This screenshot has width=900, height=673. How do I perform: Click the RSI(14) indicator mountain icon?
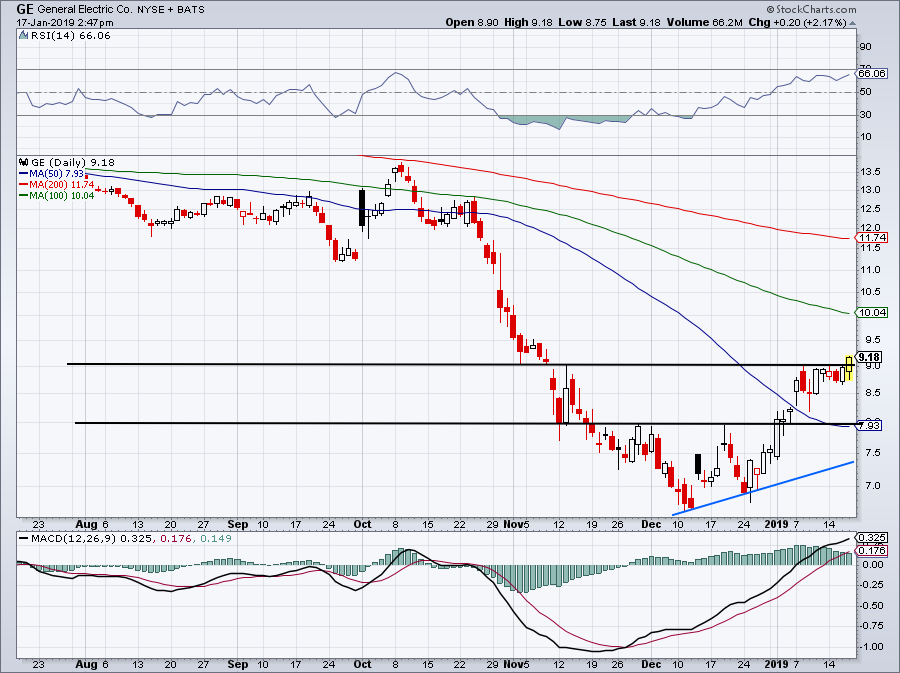tap(23, 34)
